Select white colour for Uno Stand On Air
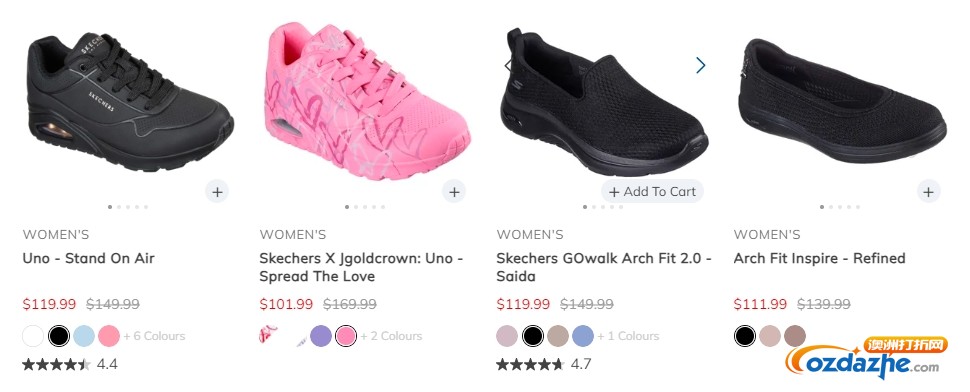Viewport: 970px width, 392px height. pos(33,336)
